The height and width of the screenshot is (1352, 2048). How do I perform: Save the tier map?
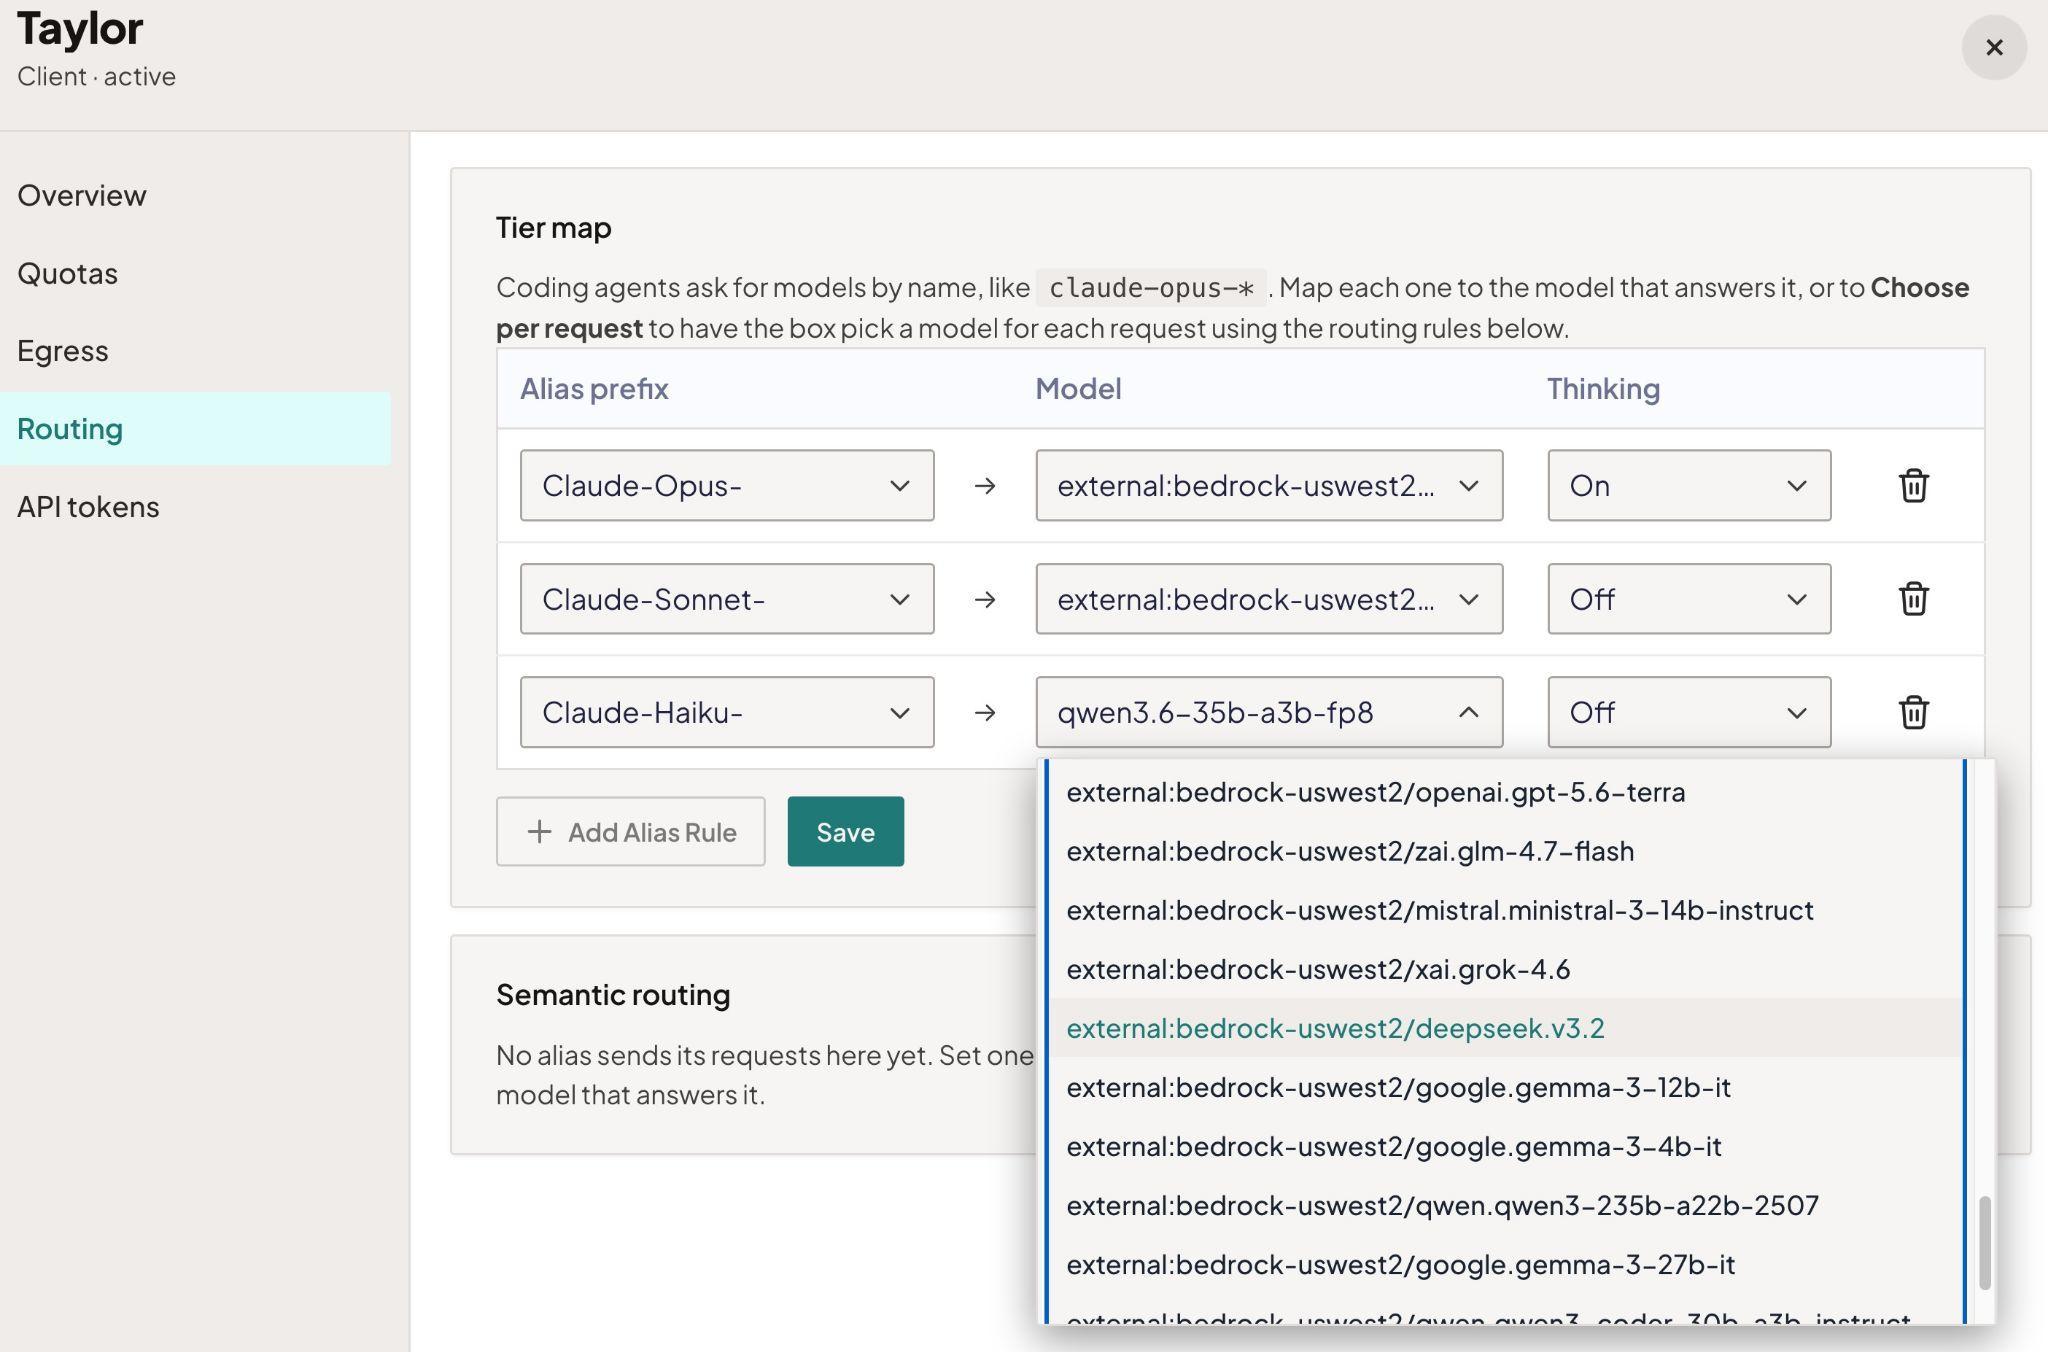coord(846,831)
